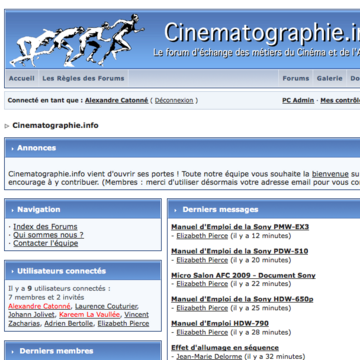Click the running figures site logo
360x360 pixels.
coord(77,40)
